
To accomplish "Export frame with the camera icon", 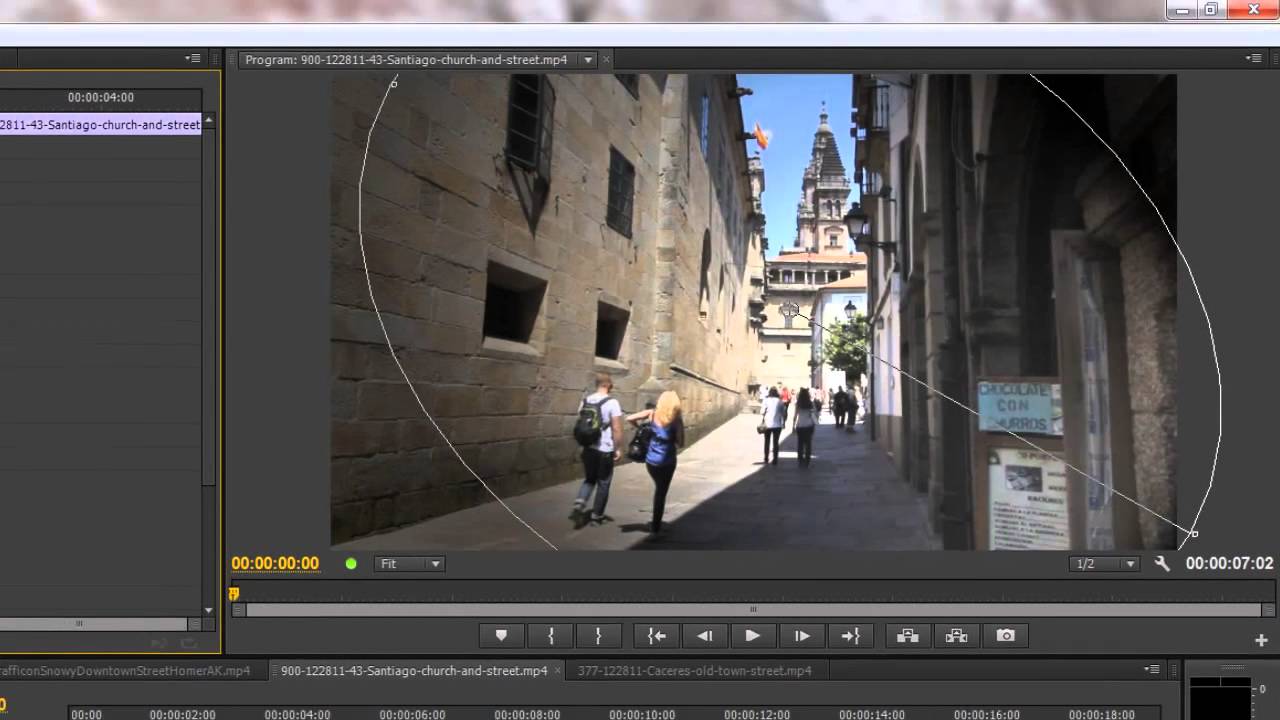I will (x=1005, y=636).
